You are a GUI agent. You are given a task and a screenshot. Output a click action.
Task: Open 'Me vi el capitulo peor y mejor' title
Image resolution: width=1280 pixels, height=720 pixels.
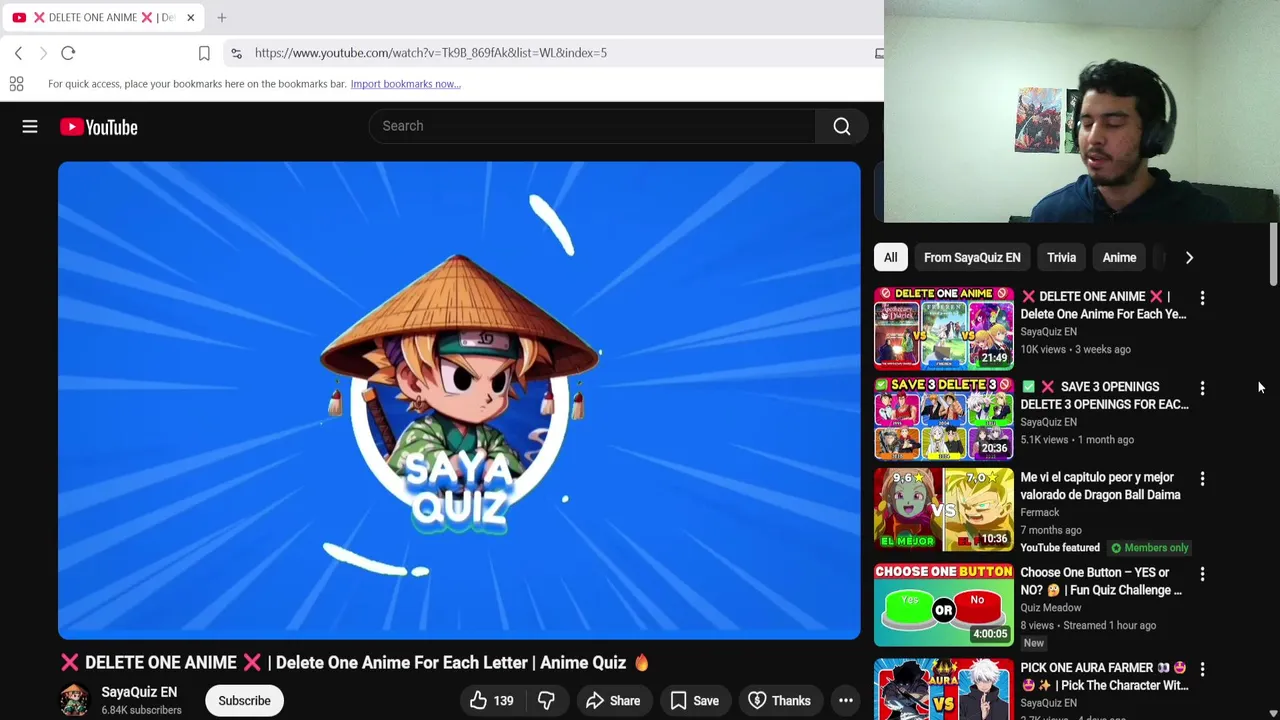pyautogui.click(x=1100, y=486)
